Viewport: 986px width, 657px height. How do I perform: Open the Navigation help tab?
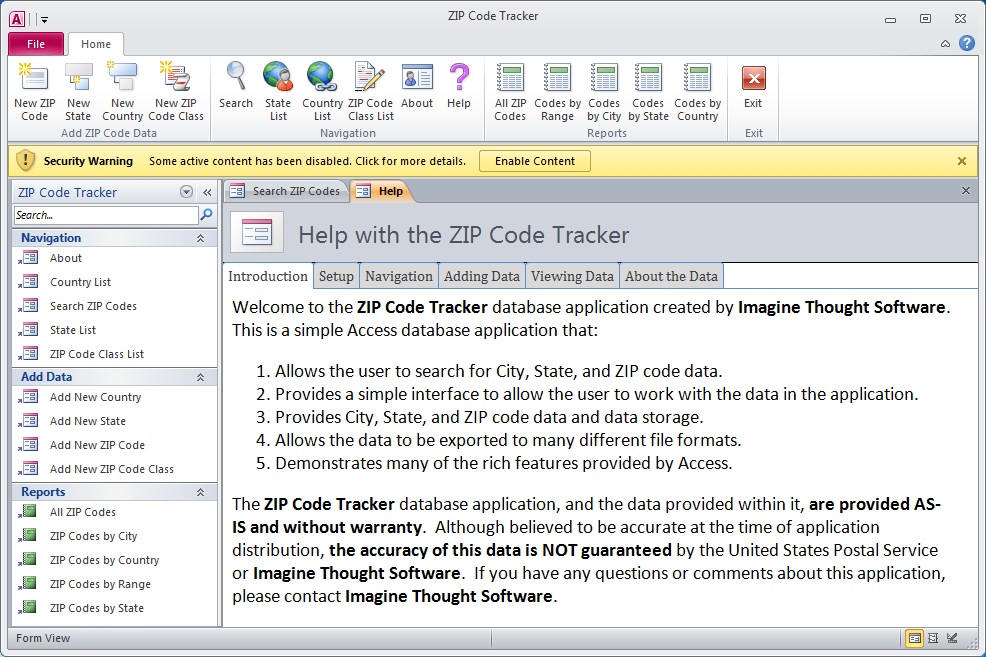pyautogui.click(x=399, y=276)
